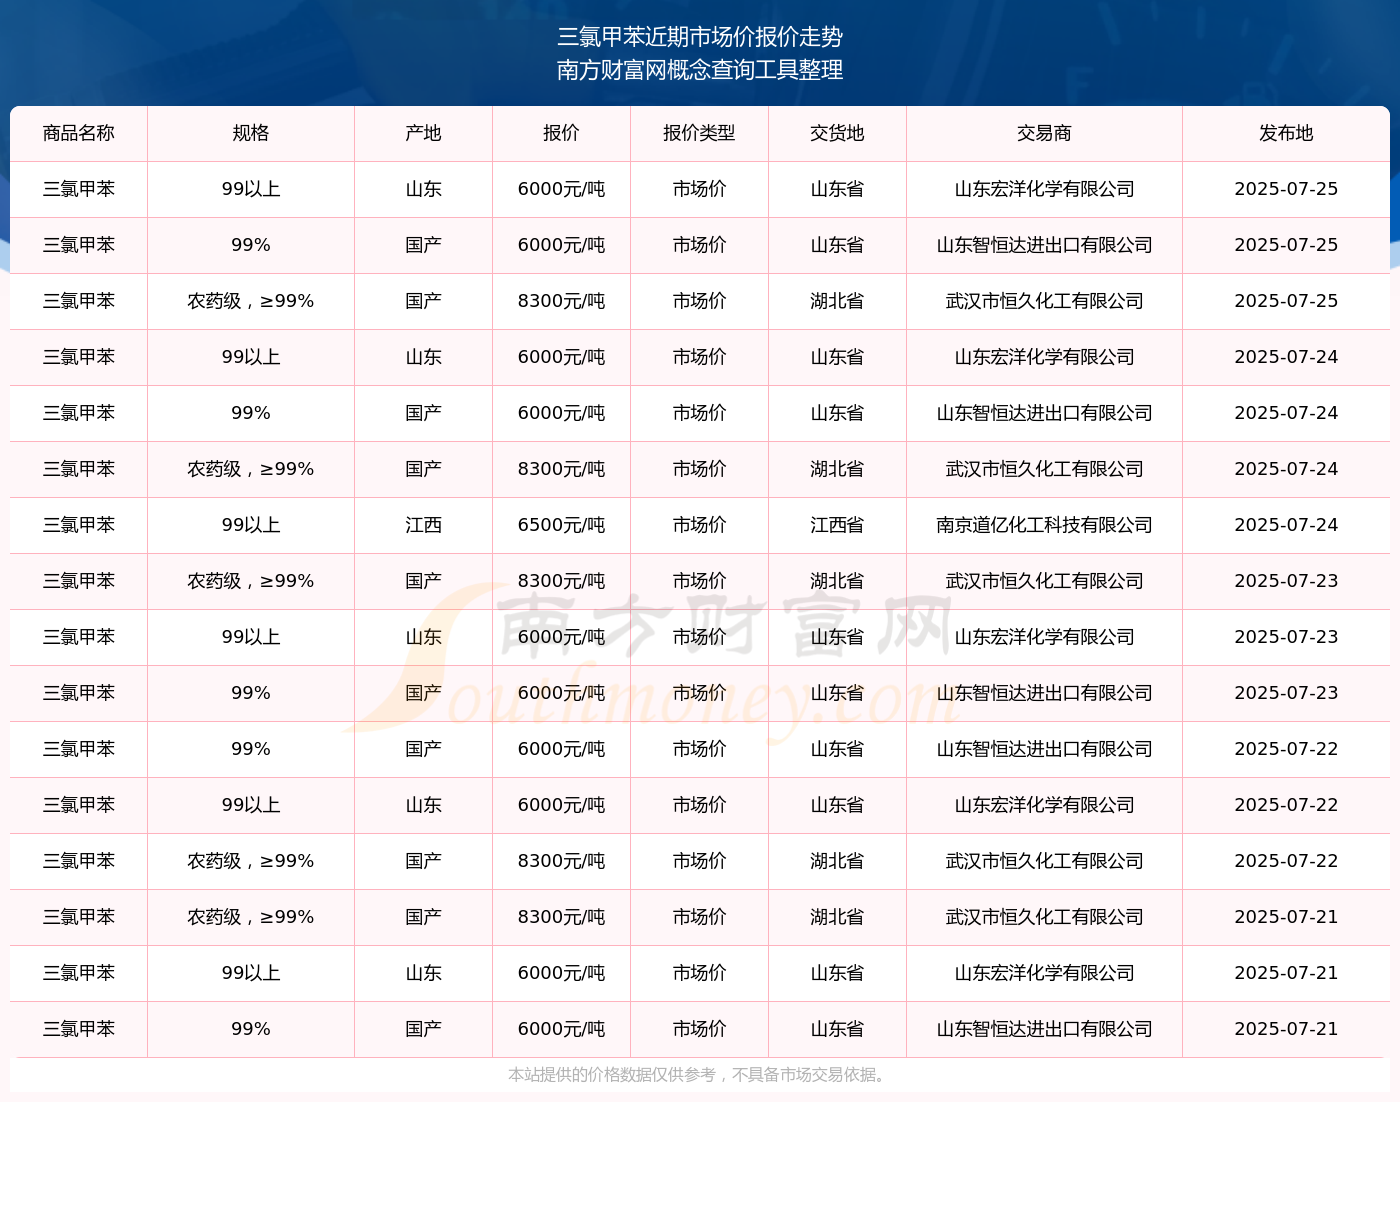Select the '交易商' column header

point(1045,133)
